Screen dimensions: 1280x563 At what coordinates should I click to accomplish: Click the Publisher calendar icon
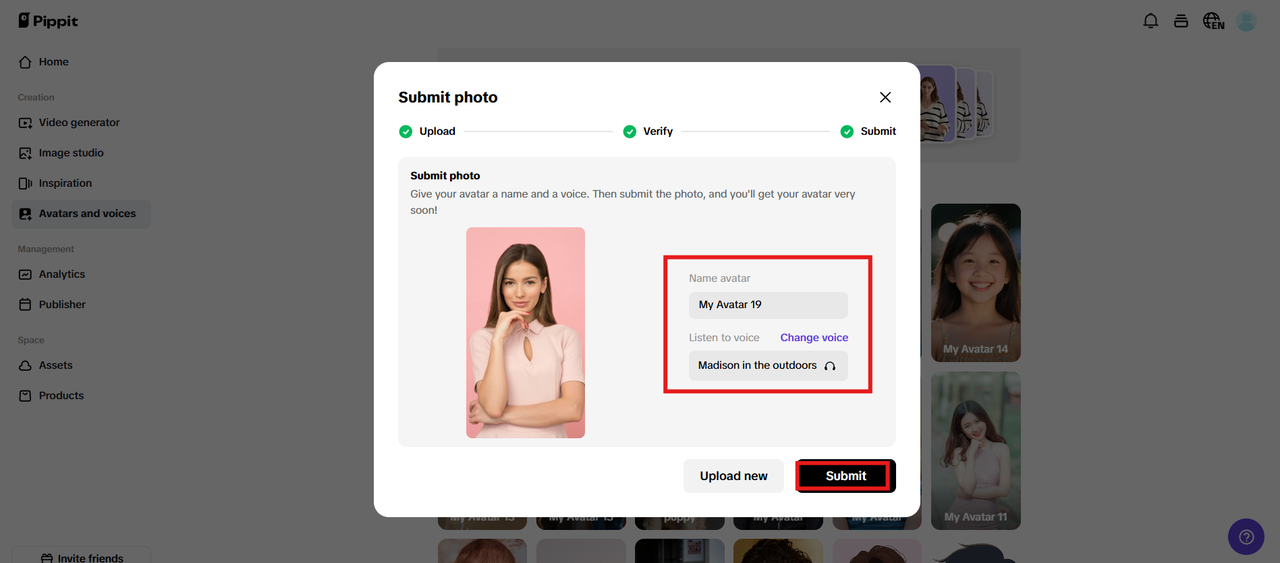click(x=26, y=305)
